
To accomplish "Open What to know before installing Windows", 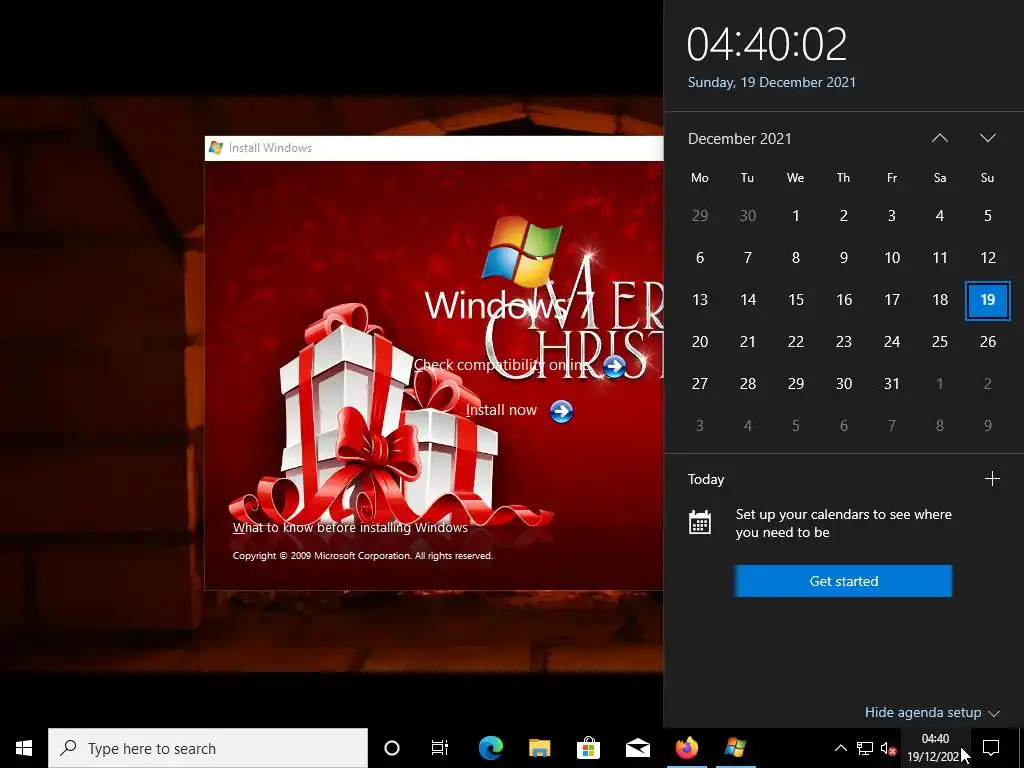I will click(x=350, y=528).
